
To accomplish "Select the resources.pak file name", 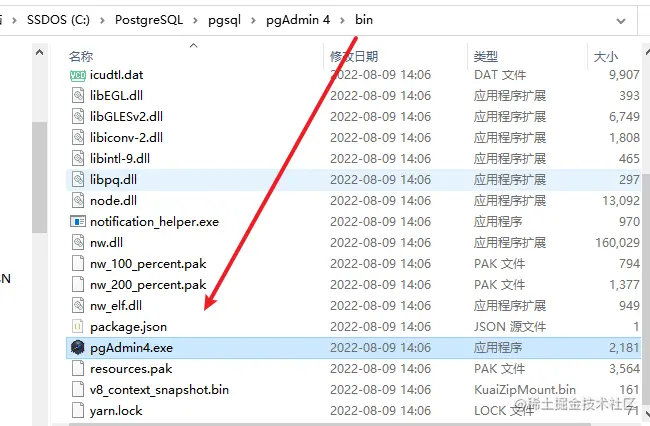I will pyautogui.click(x=131, y=368).
